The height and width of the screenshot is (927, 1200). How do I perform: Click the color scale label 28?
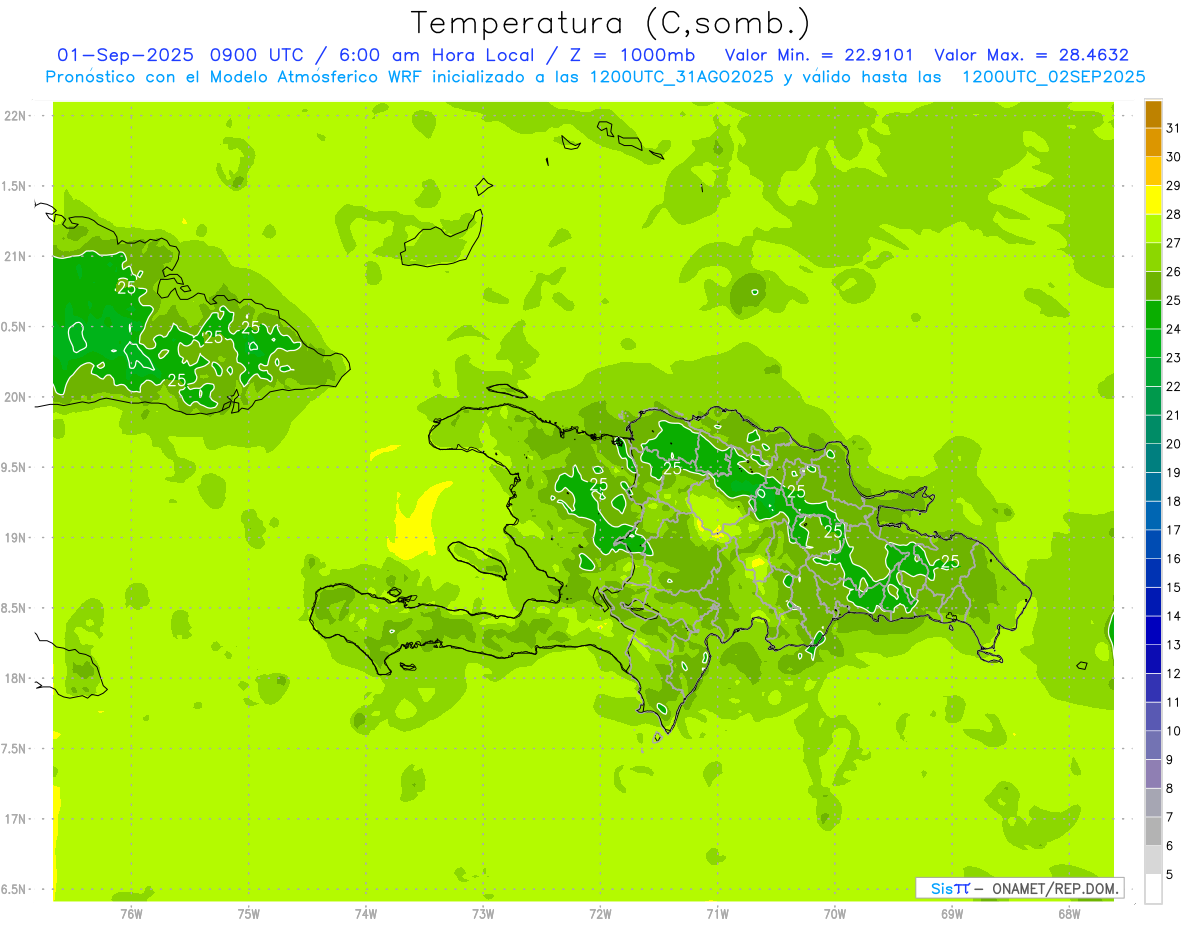(1174, 214)
